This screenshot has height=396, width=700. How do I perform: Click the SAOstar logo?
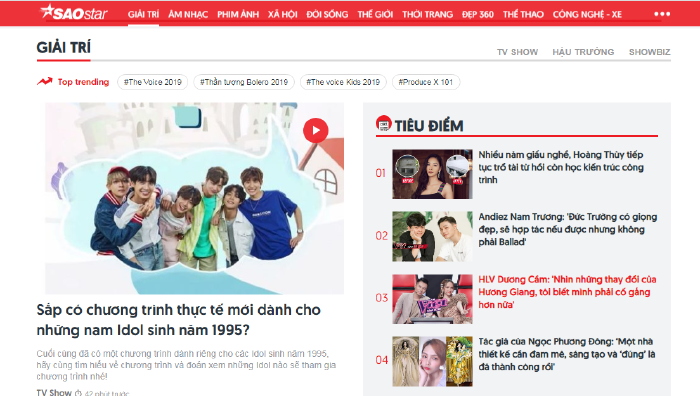tap(74, 13)
